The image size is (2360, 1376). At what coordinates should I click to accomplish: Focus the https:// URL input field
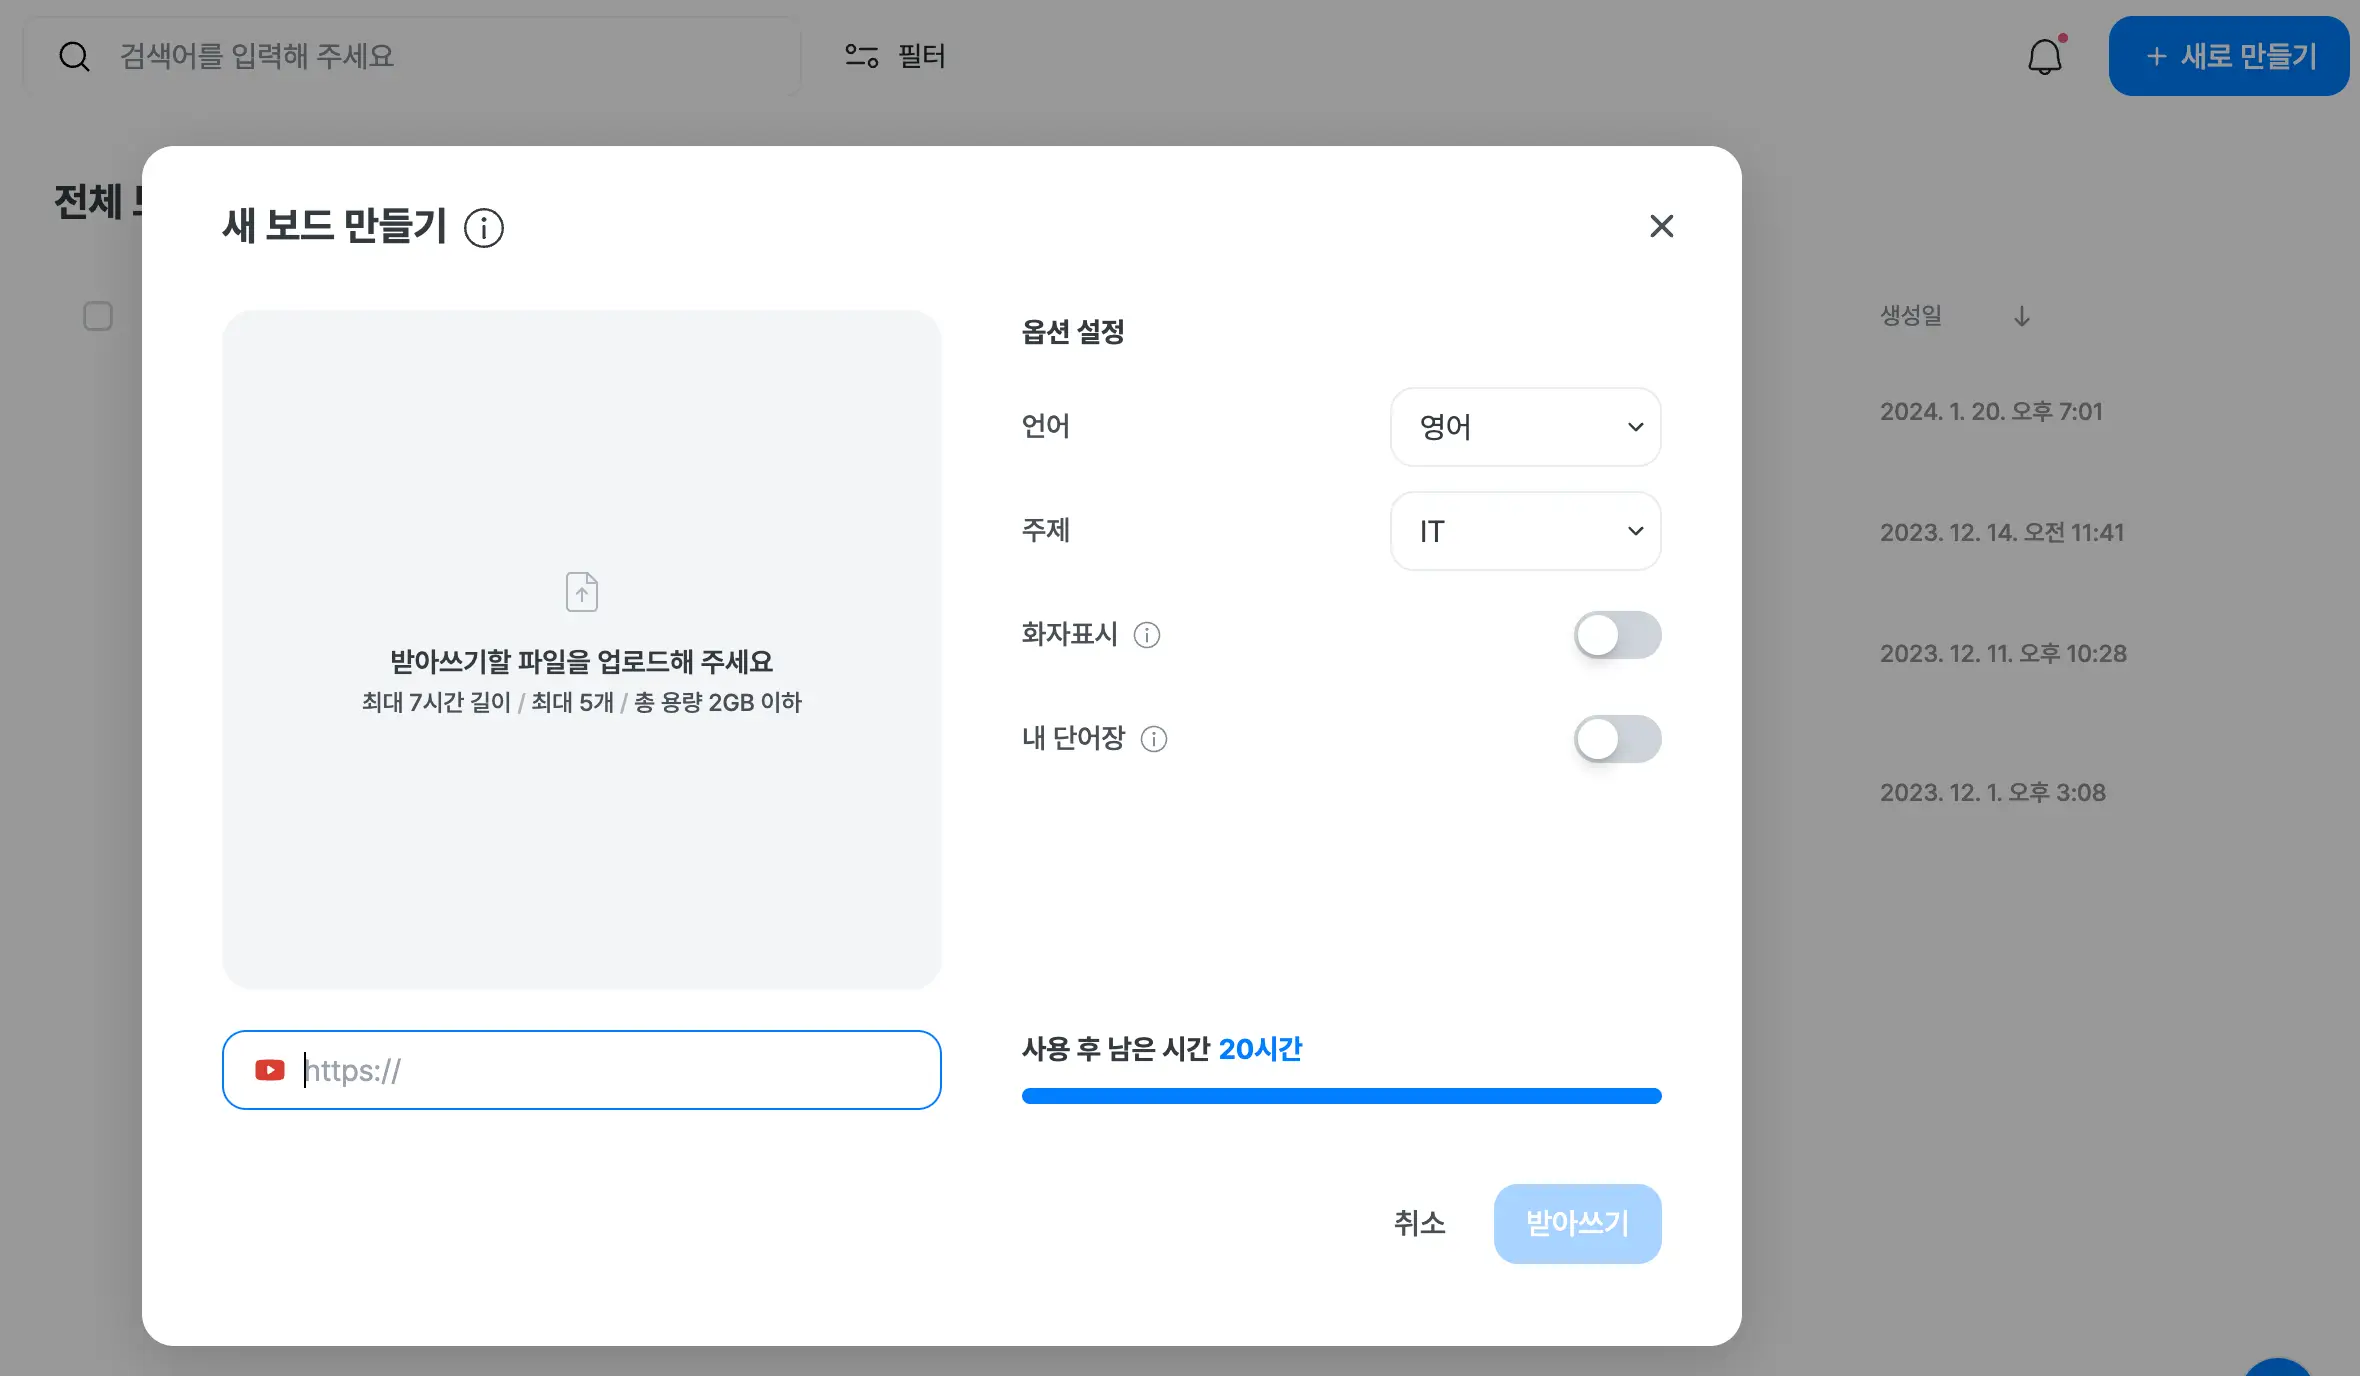(x=582, y=1070)
